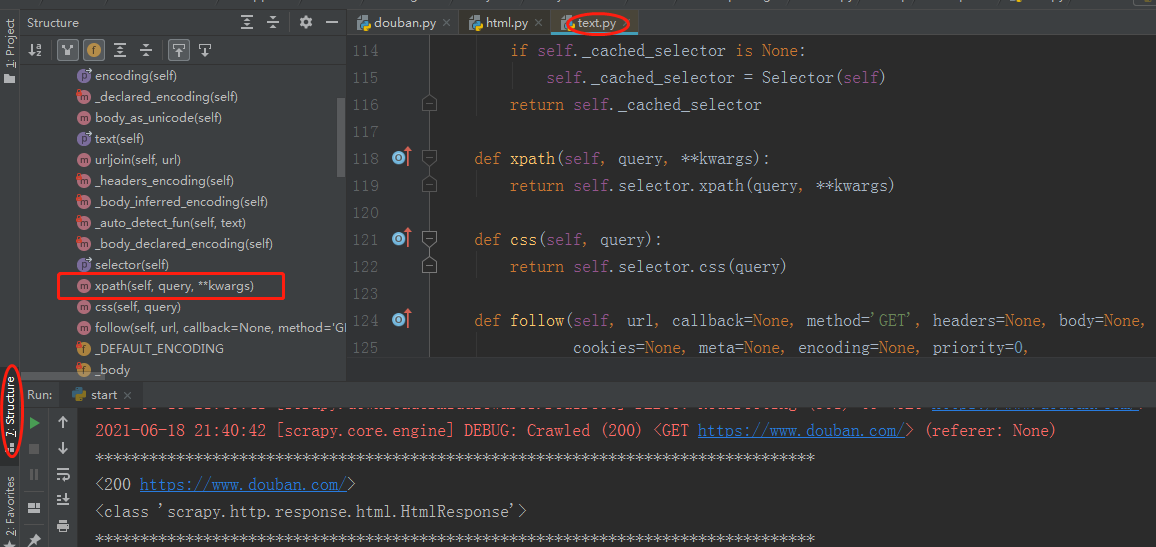Select urljoin(self, url) method
This screenshot has height=547, width=1156.
coord(128,159)
